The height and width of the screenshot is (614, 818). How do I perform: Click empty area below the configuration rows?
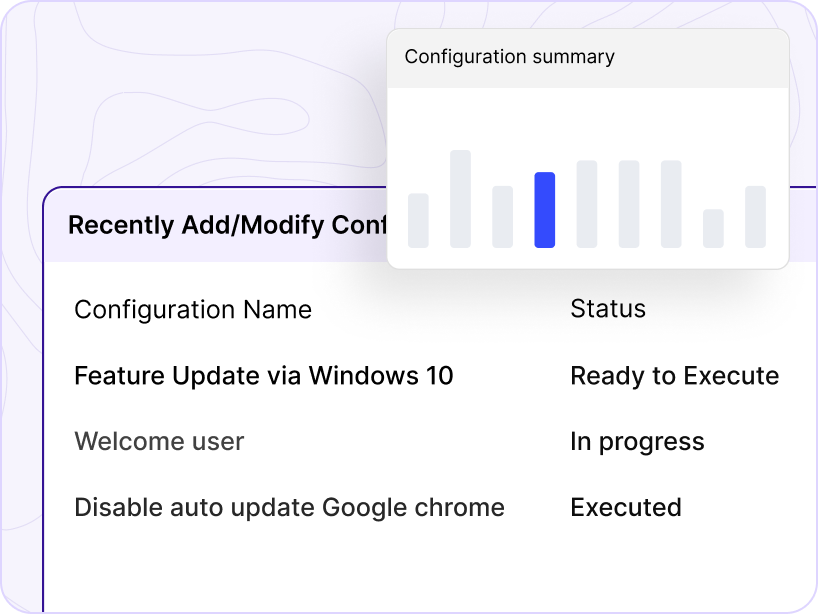(x=400, y=570)
